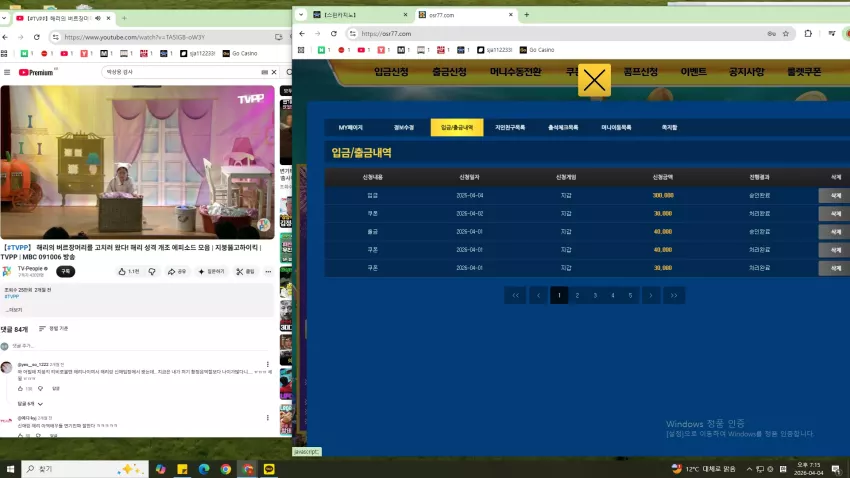
Task: Open the three-dot more actions menu under video
Action: pos(268,272)
